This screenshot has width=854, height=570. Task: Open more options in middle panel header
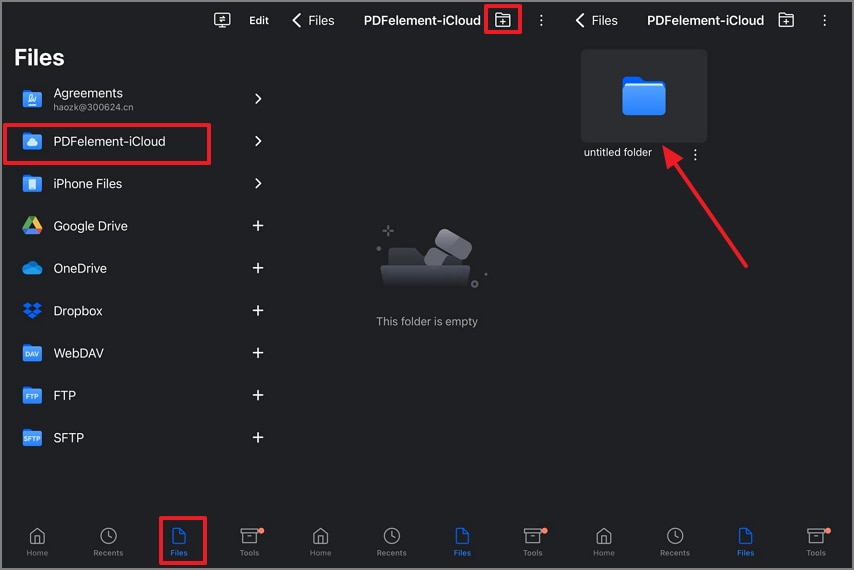coord(541,21)
